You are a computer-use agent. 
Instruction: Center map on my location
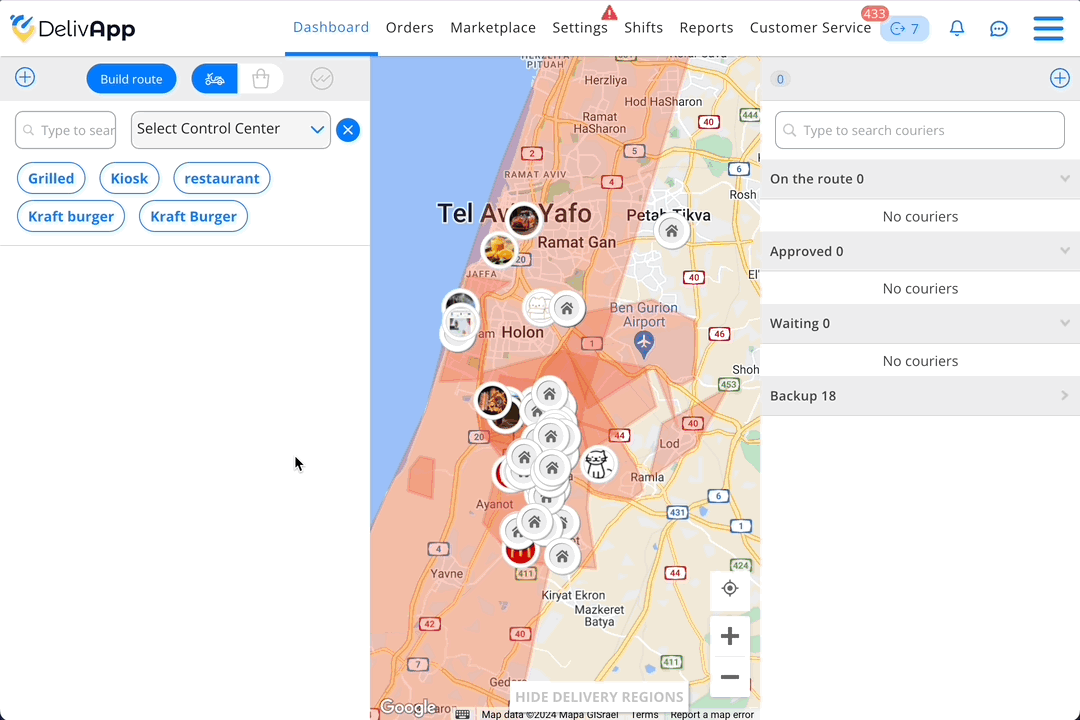click(x=729, y=589)
